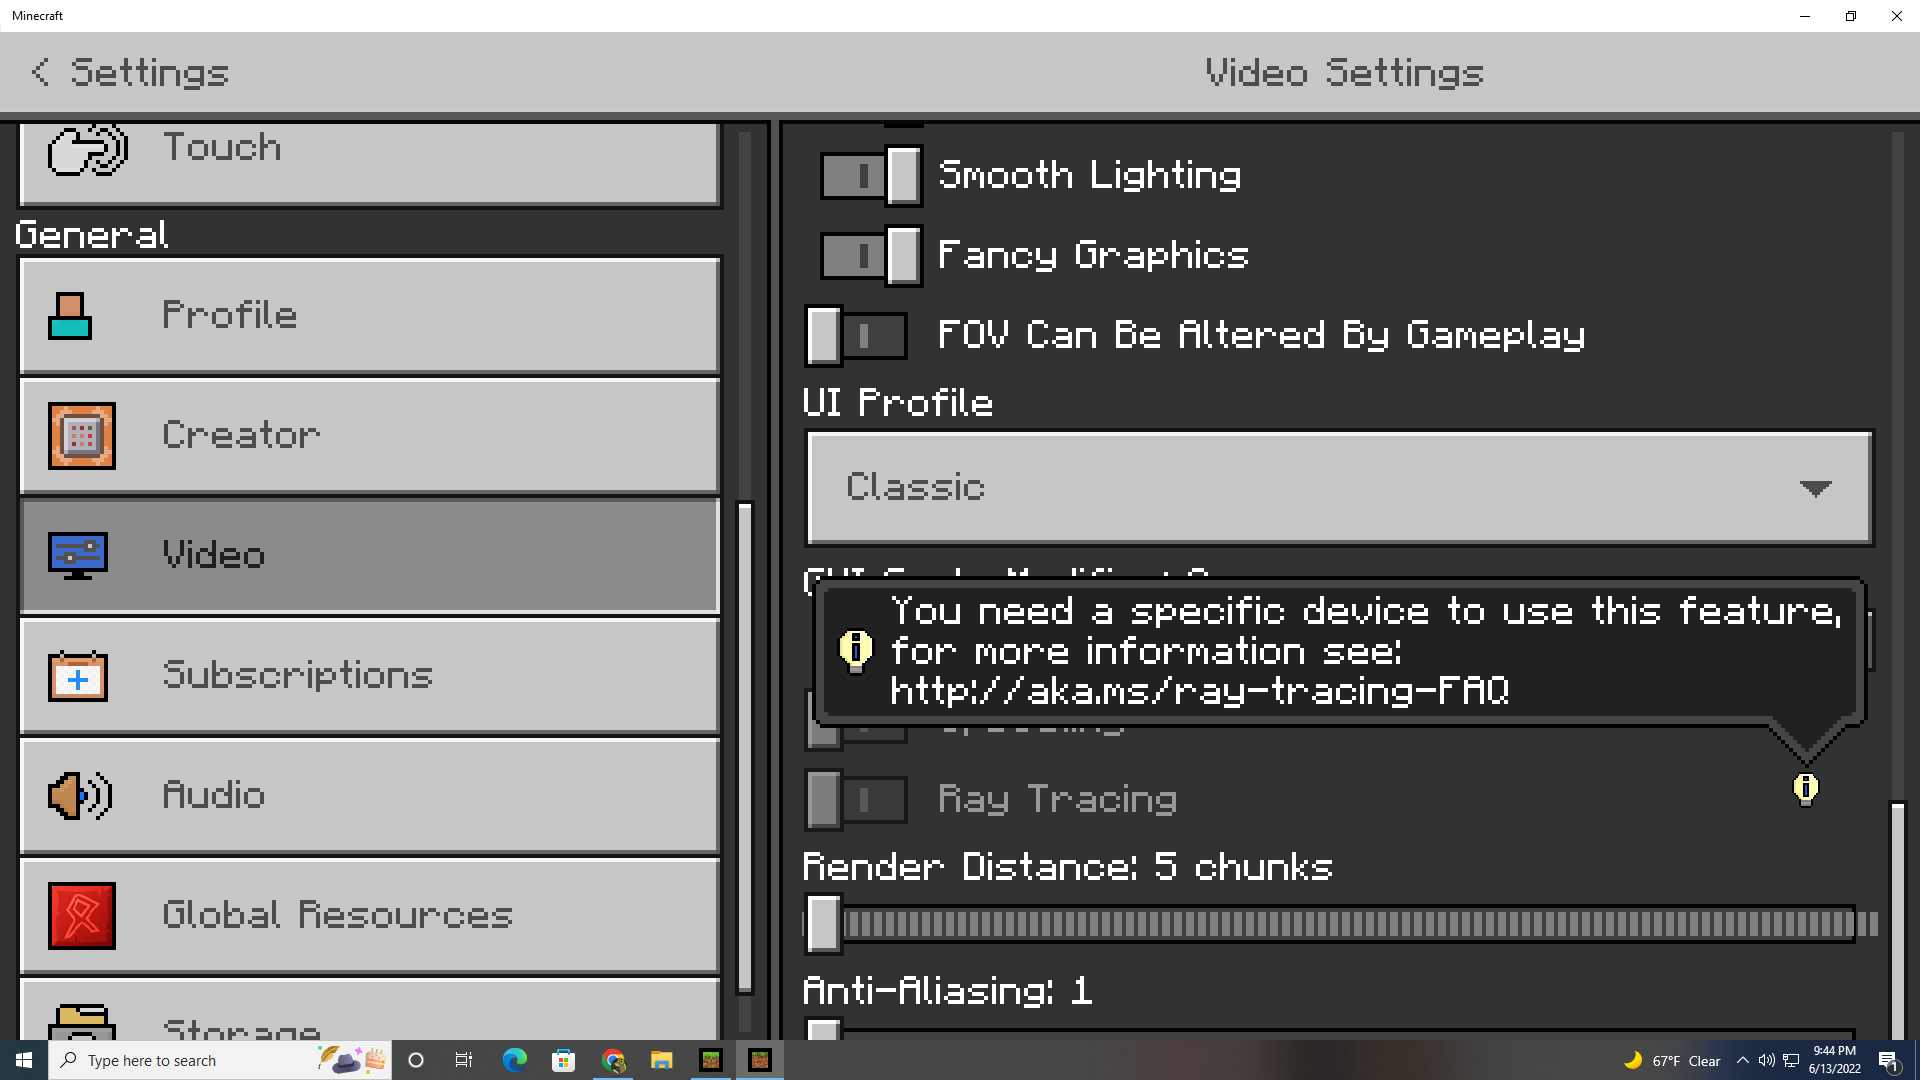The image size is (1920, 1080).
Task: Open the UI Profile Classic dropdown
Action: 1339,488
